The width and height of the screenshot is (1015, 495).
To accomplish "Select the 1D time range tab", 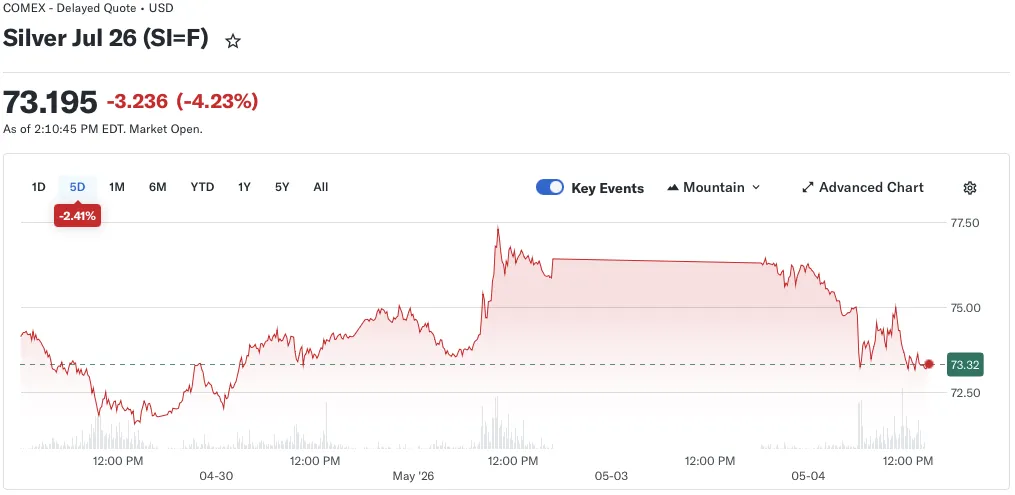I will tap(38, 187).
